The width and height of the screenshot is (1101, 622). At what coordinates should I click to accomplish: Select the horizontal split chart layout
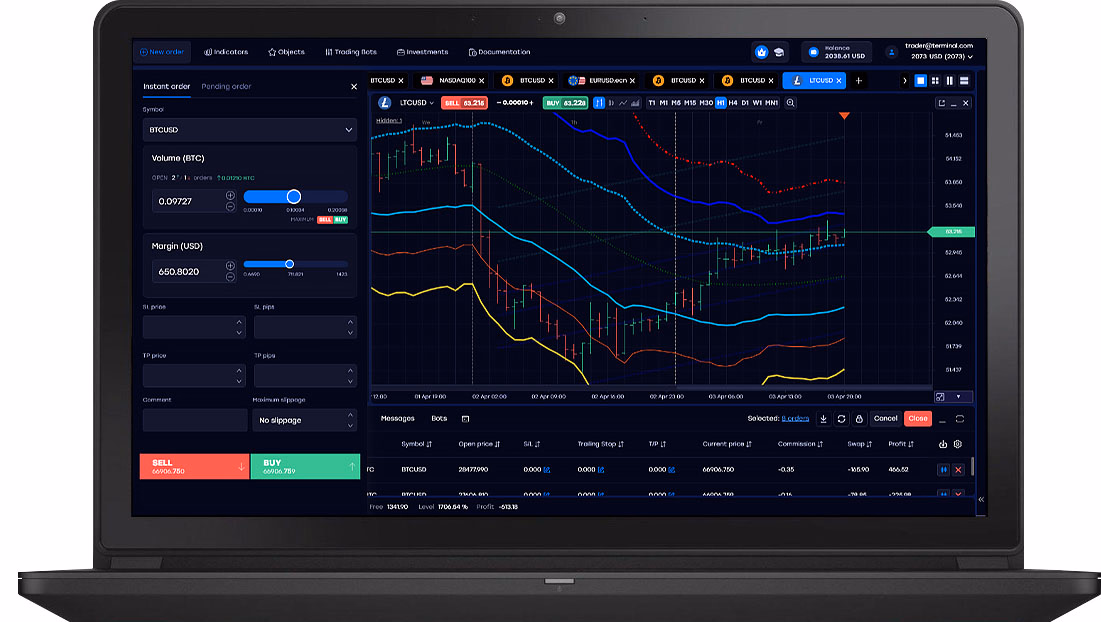coord(964,81)
